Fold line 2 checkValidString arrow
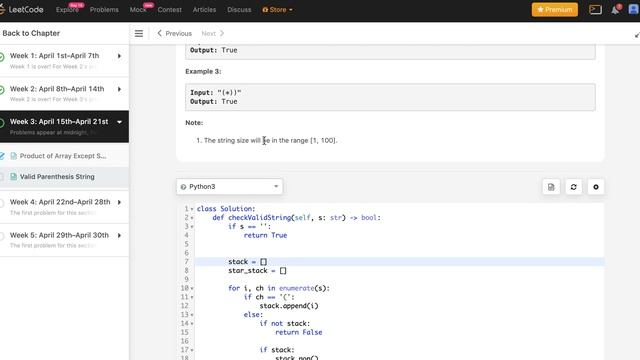 192,218
